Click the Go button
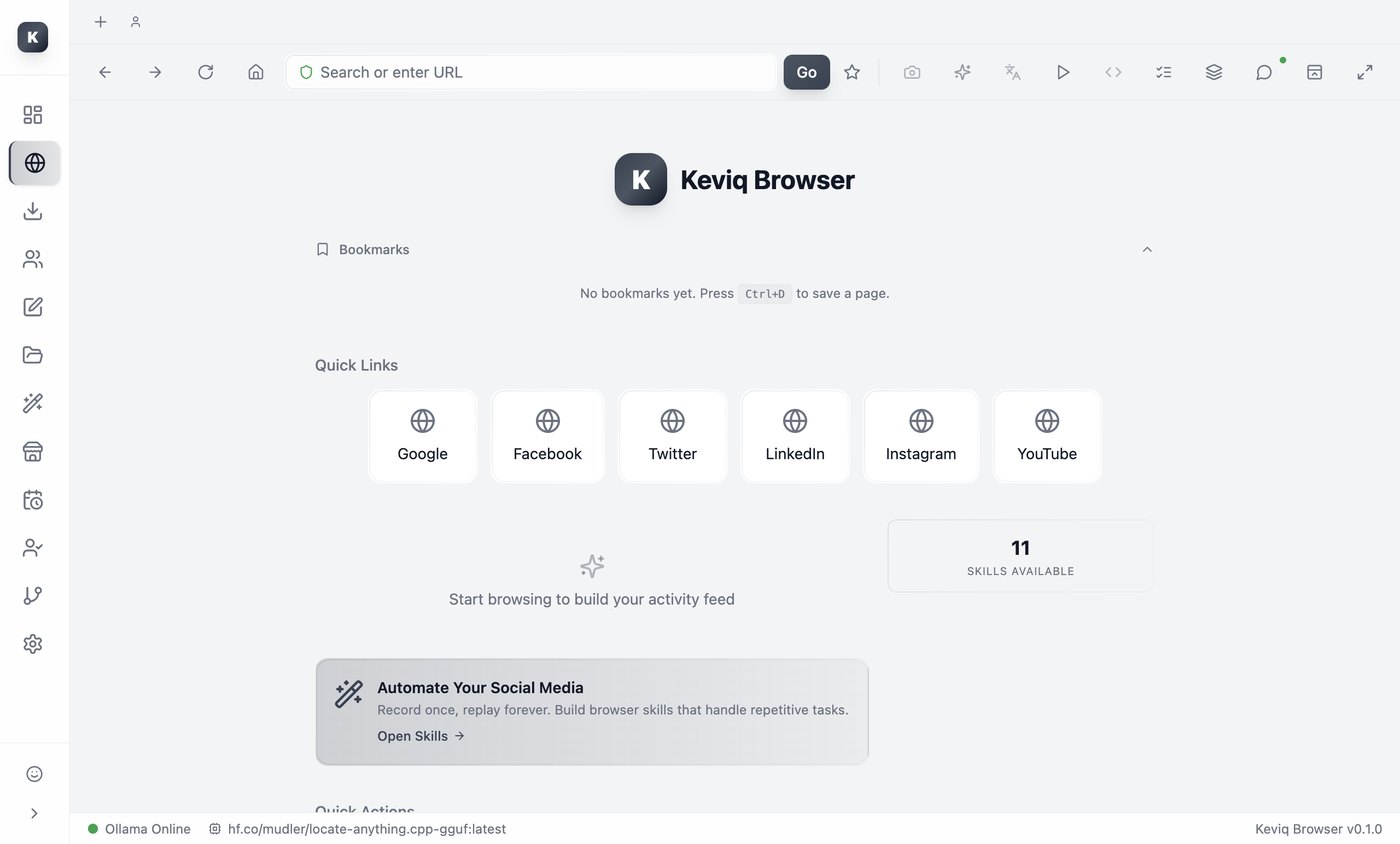 (x=807, y=72)
